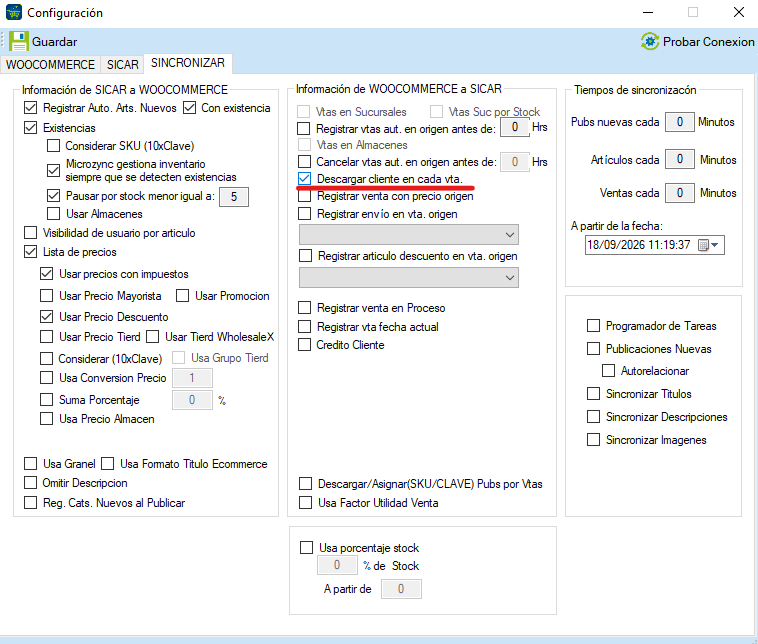Close the Configuración window
The width and height of the screenshot is (758, 644).
(738, 12)
